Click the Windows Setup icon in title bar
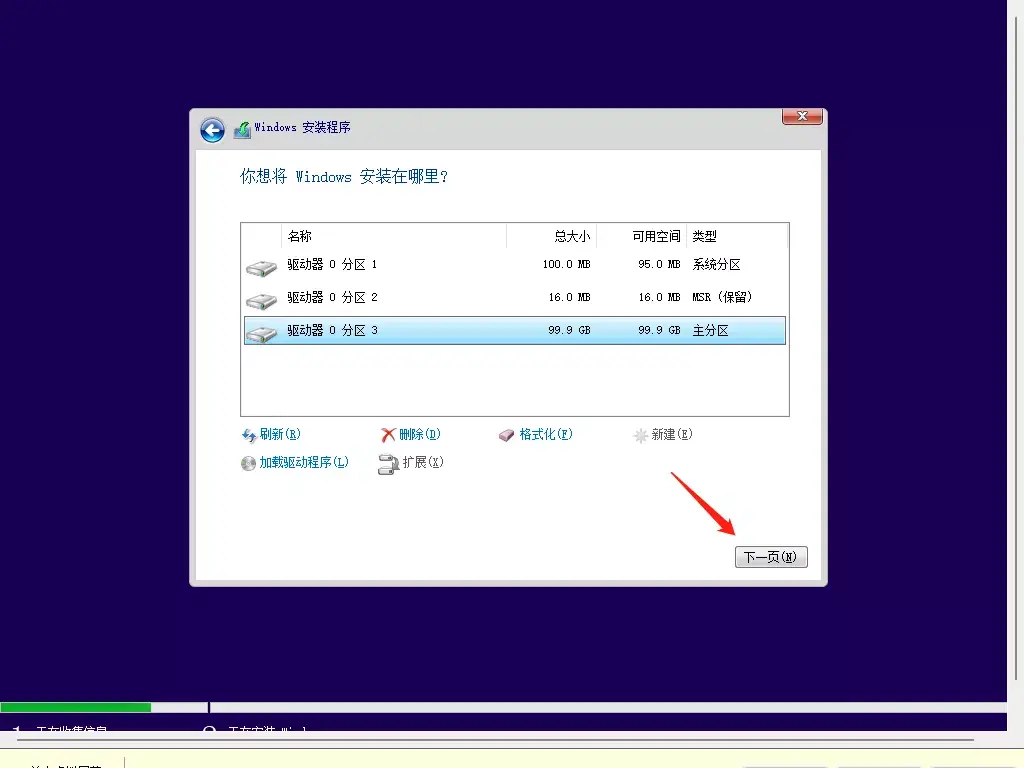Image resolution: width=1024 pixels, height=768 pixels. (242, 129)
